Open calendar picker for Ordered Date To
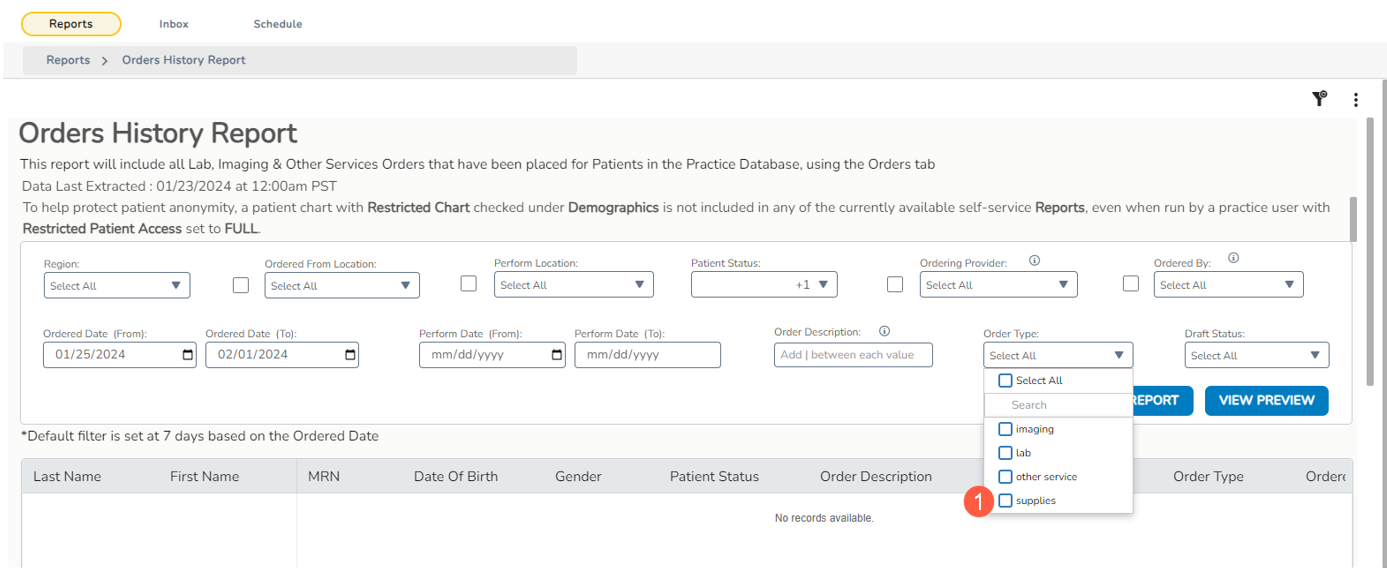Viewport: 1387px width, 568px height. 350,355
